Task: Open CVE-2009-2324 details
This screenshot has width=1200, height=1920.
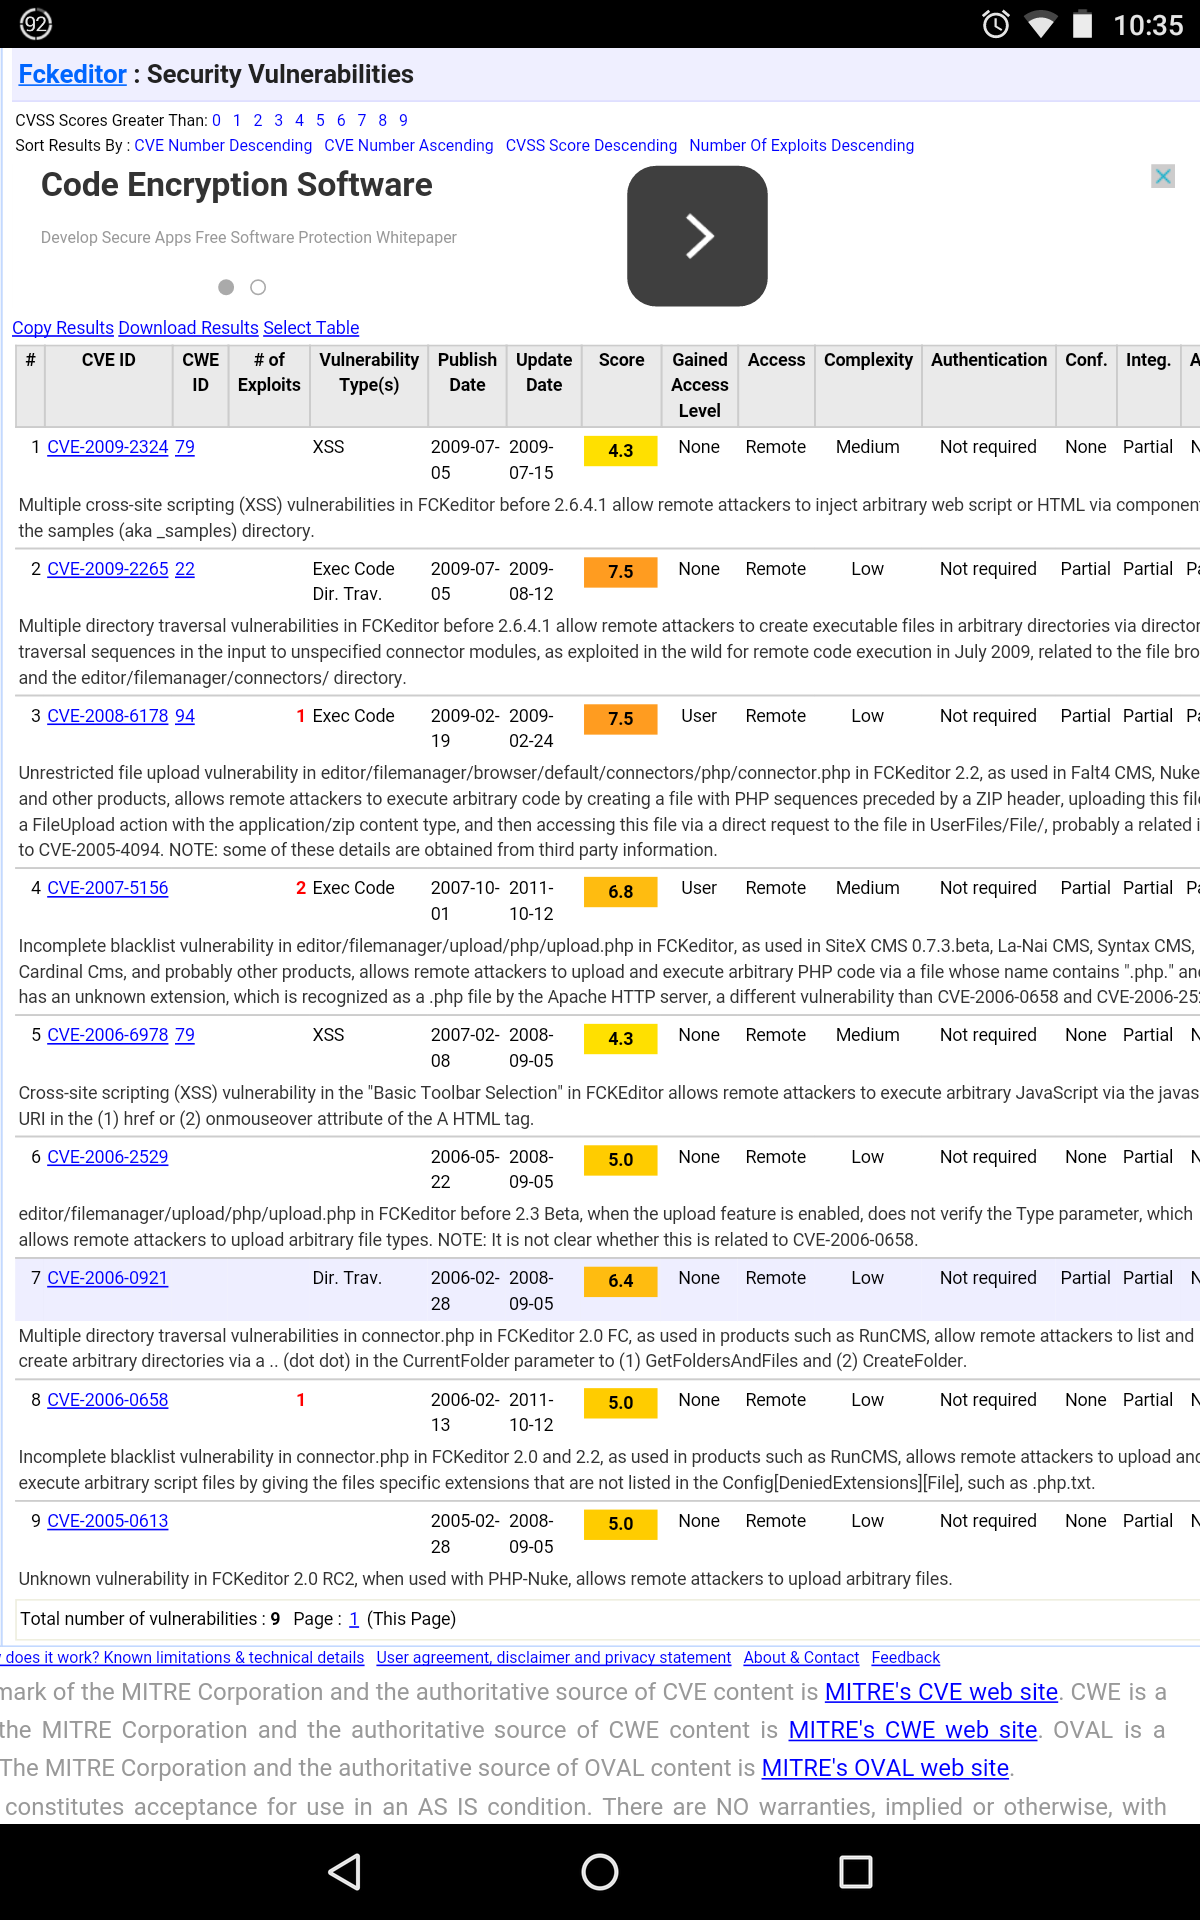Action: [108, 447]
